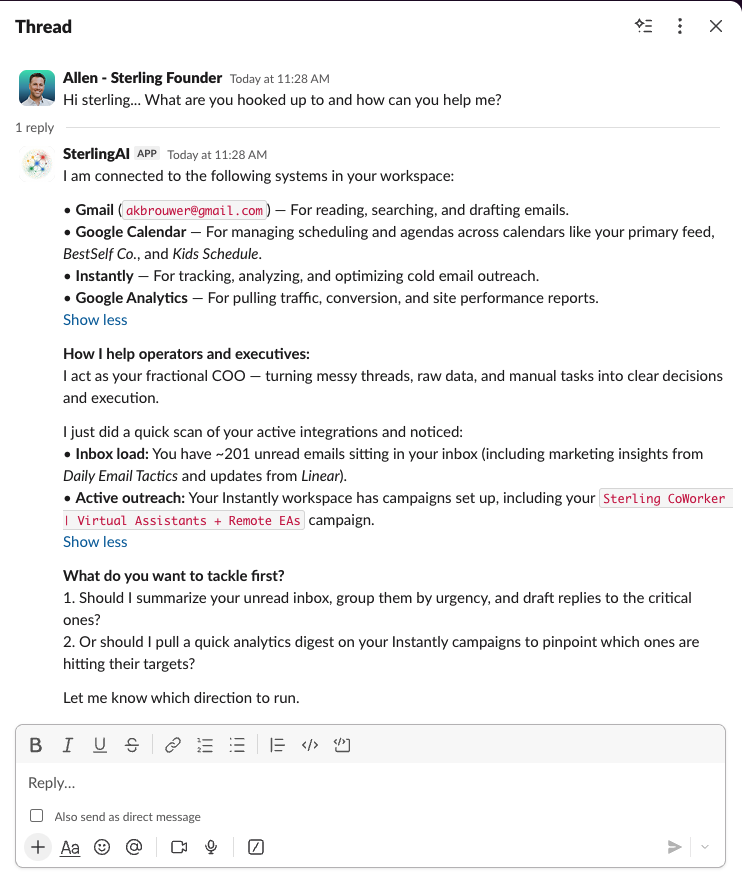Click into the Reply message field

(x=370, y=783)
